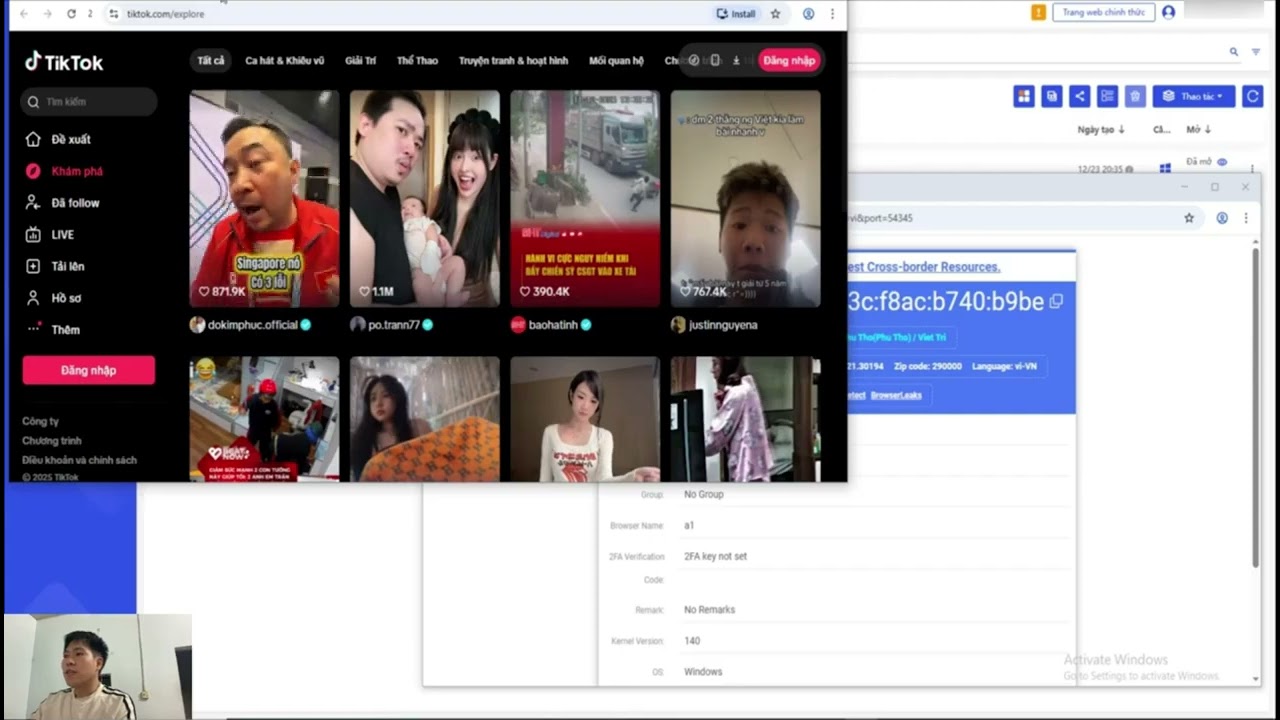Click orange warning icon in background app
The width and height of the screenshot is (1280, 720).
(x=1038, y=12)
